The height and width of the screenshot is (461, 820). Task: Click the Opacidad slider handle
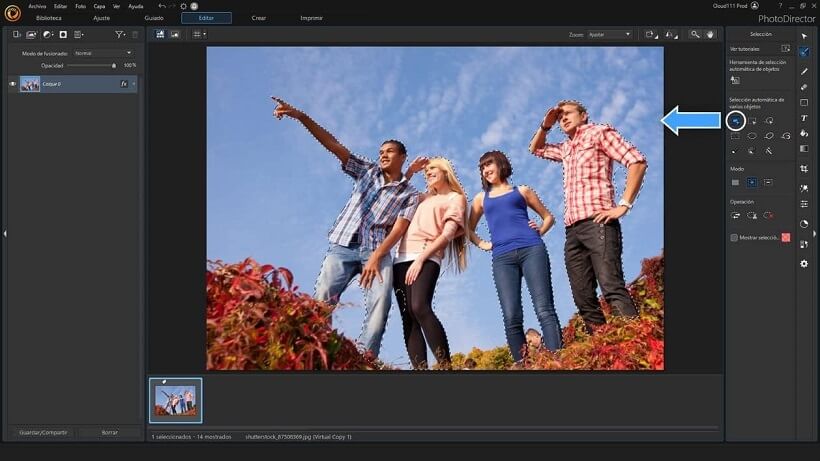point(114,66)
